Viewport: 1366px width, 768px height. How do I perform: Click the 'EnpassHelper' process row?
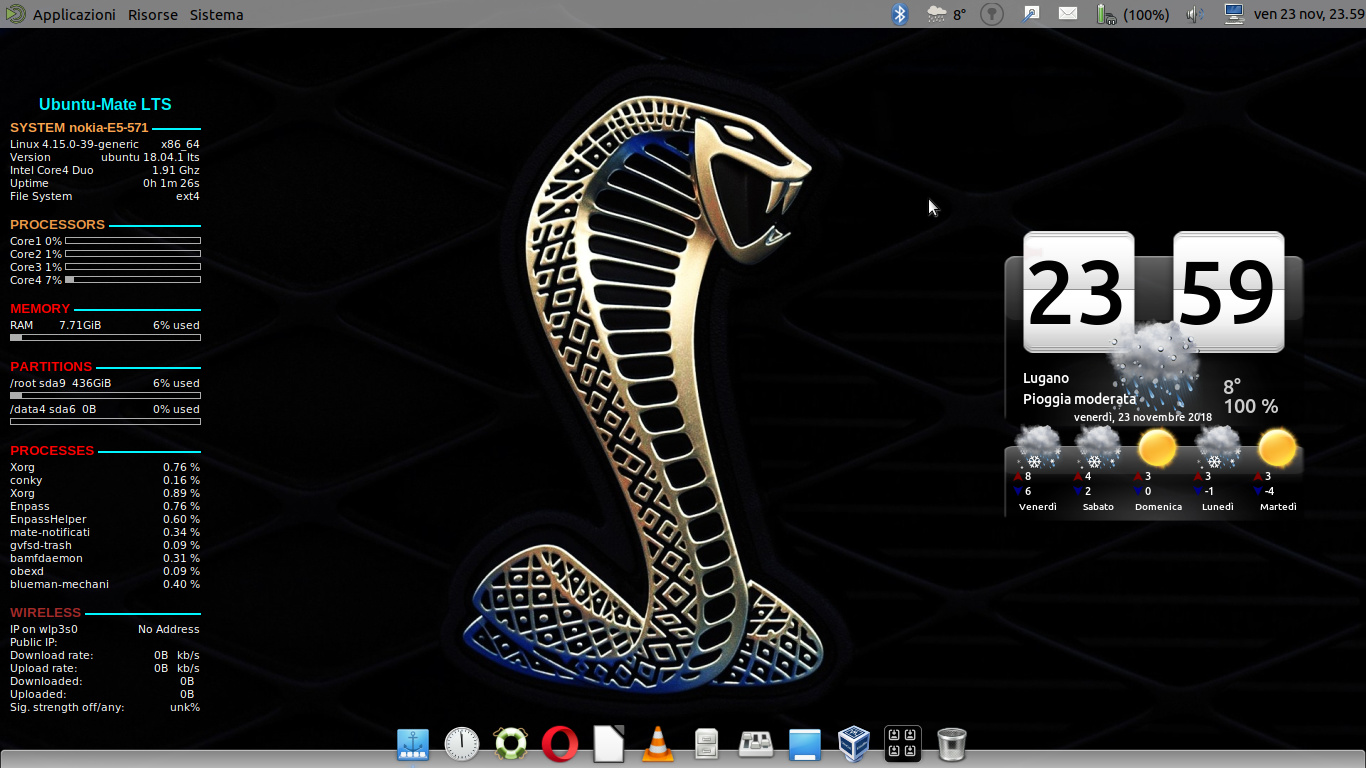point(105,519)
